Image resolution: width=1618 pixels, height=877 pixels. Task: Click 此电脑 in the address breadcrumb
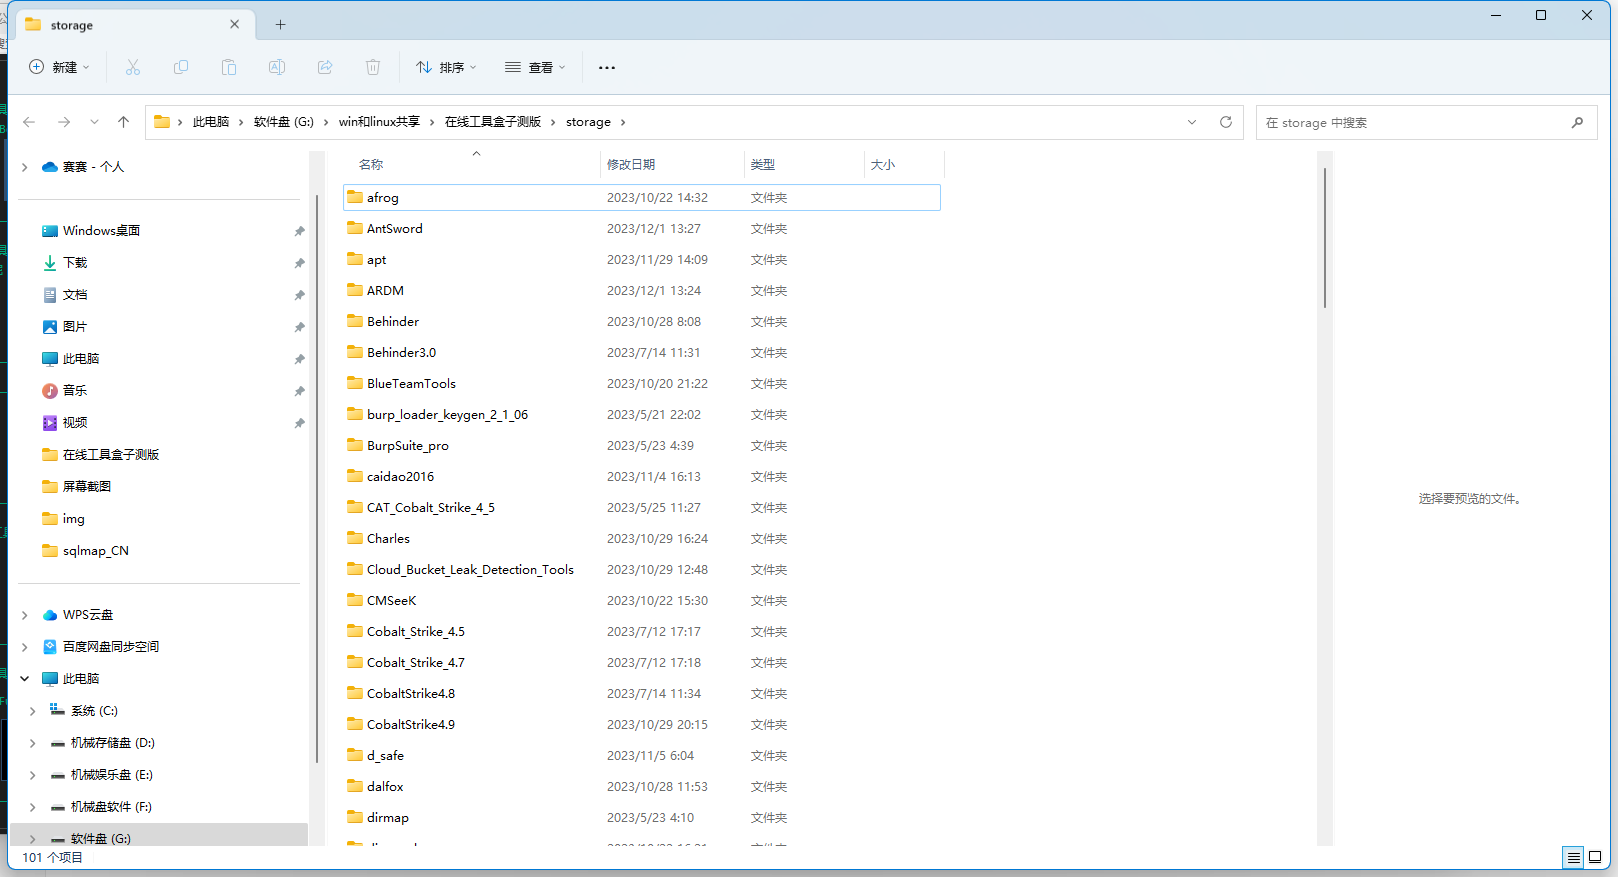click(x=211, y=122)
